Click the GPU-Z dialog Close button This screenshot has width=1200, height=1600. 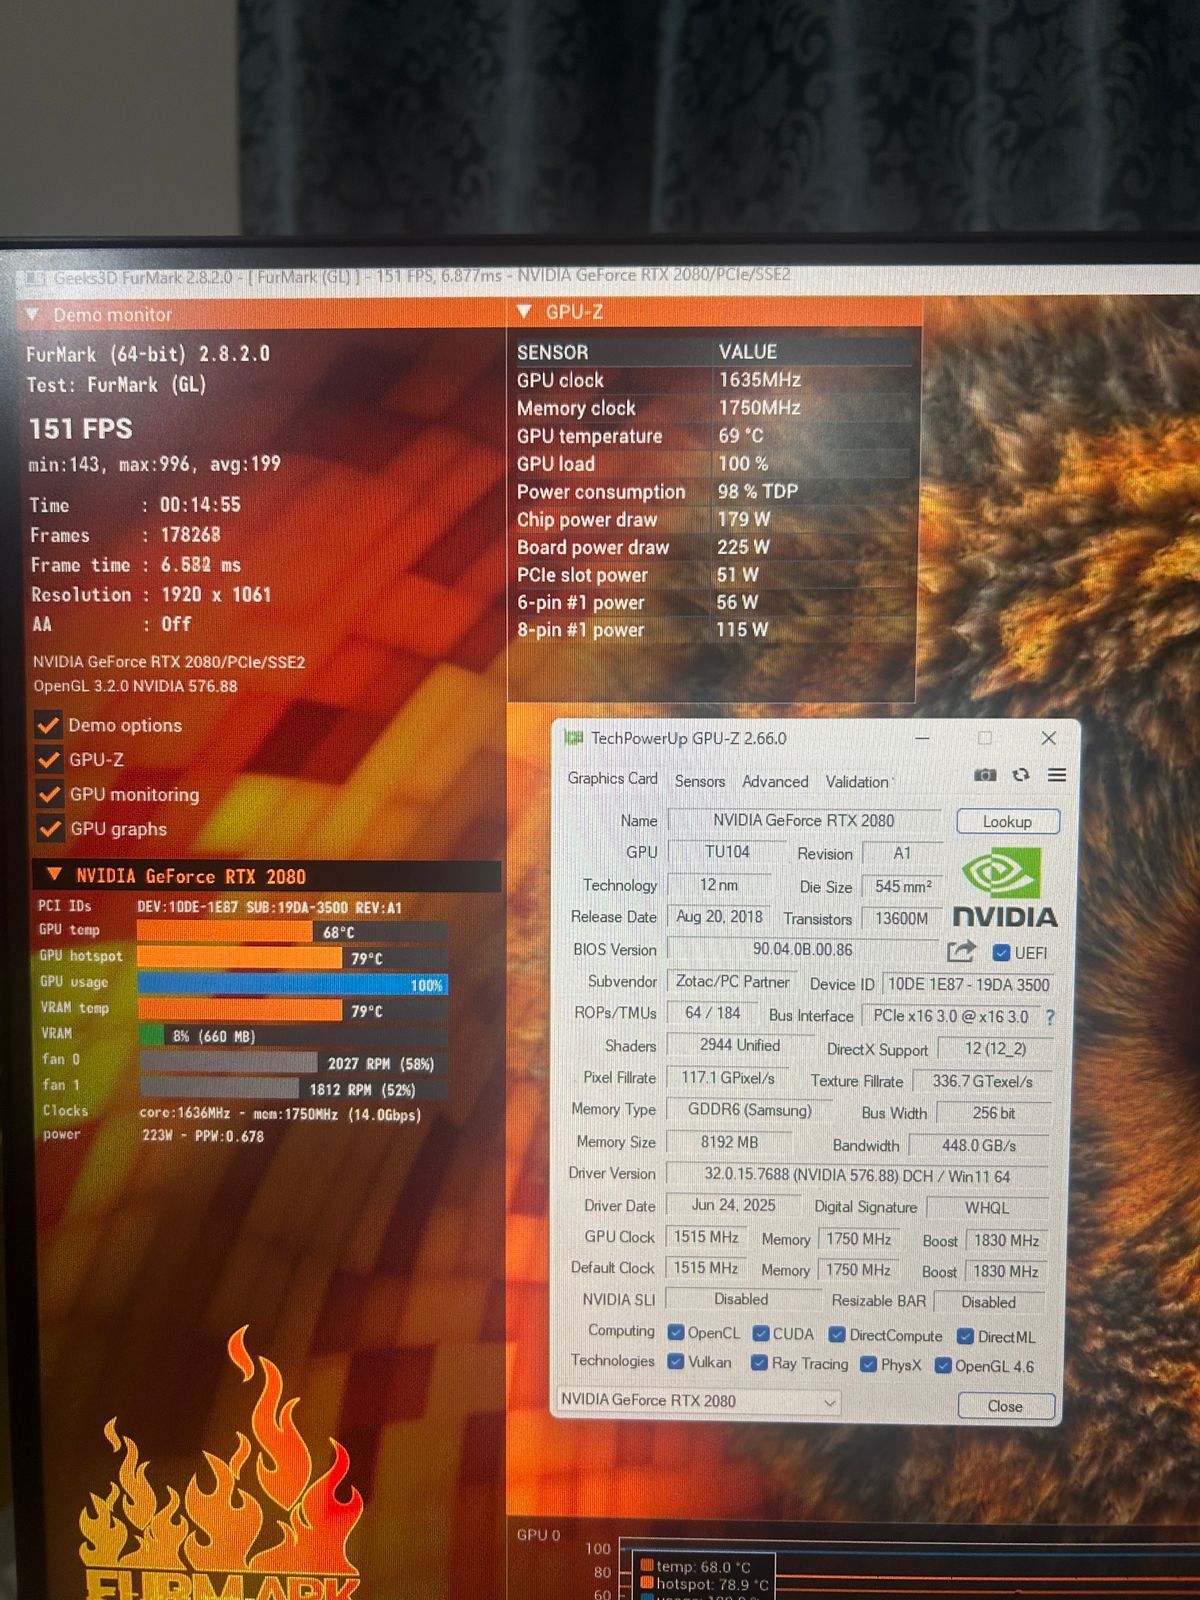tap(1006, 1406)
